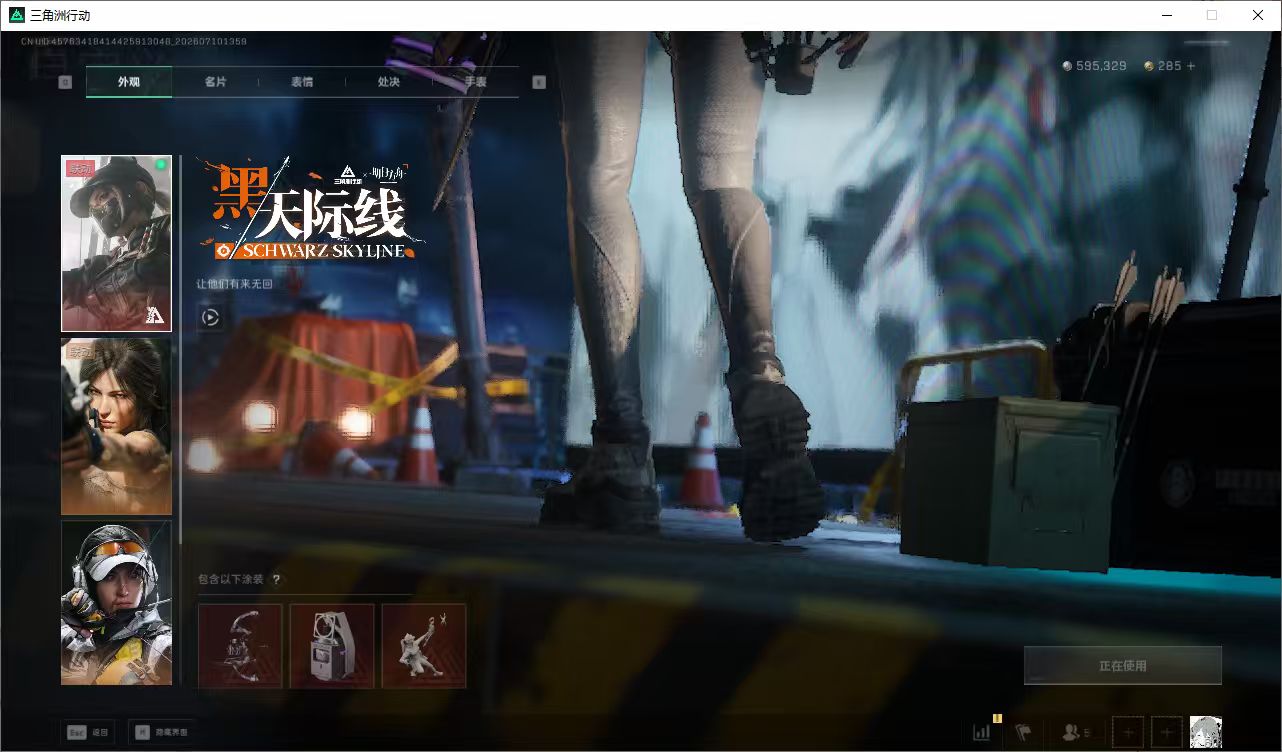This screenshot has height=752, width=1282.
Task: Maximize the 三角洲行动 window
Action: coord(1212,15)
